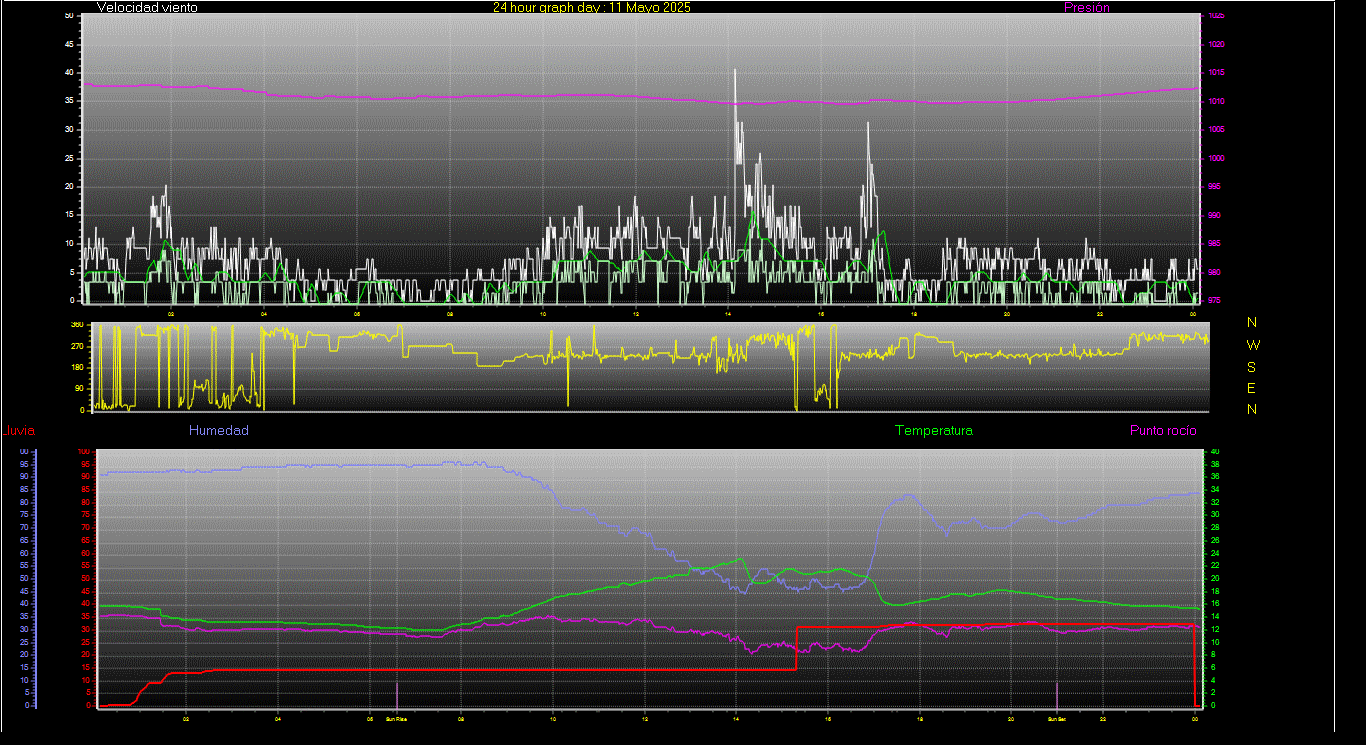Click the '1025' pressure axis value
This screenshot has width=1366, height=745.
point(1216,16)
